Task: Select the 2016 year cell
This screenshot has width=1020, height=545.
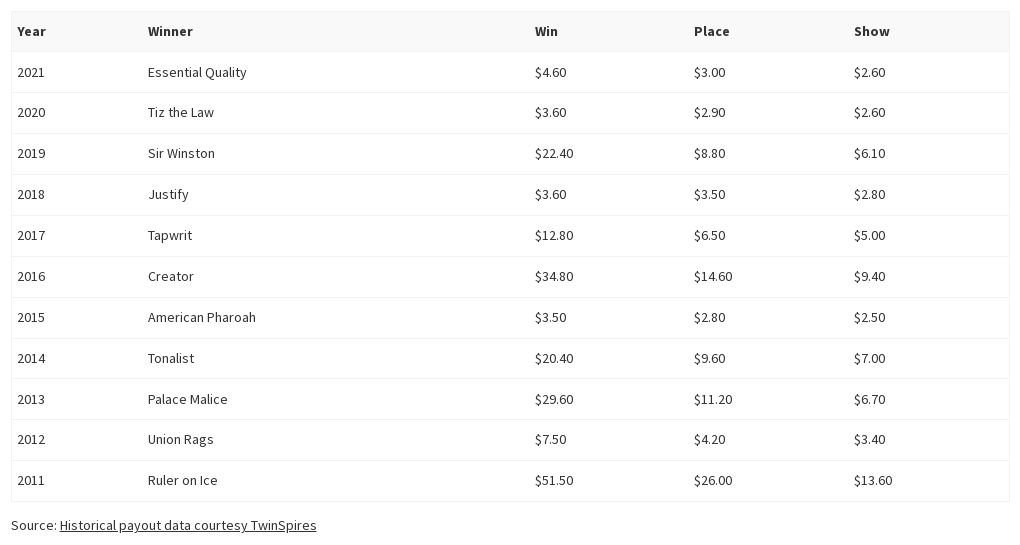Action: click(31, 276)
